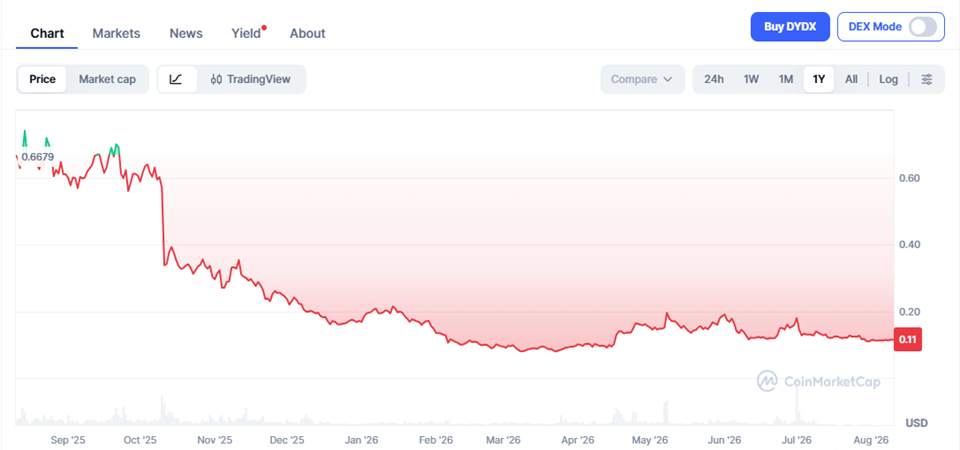Click the USD currency label
The image size is (960, 450).
(x=917, y=423)
